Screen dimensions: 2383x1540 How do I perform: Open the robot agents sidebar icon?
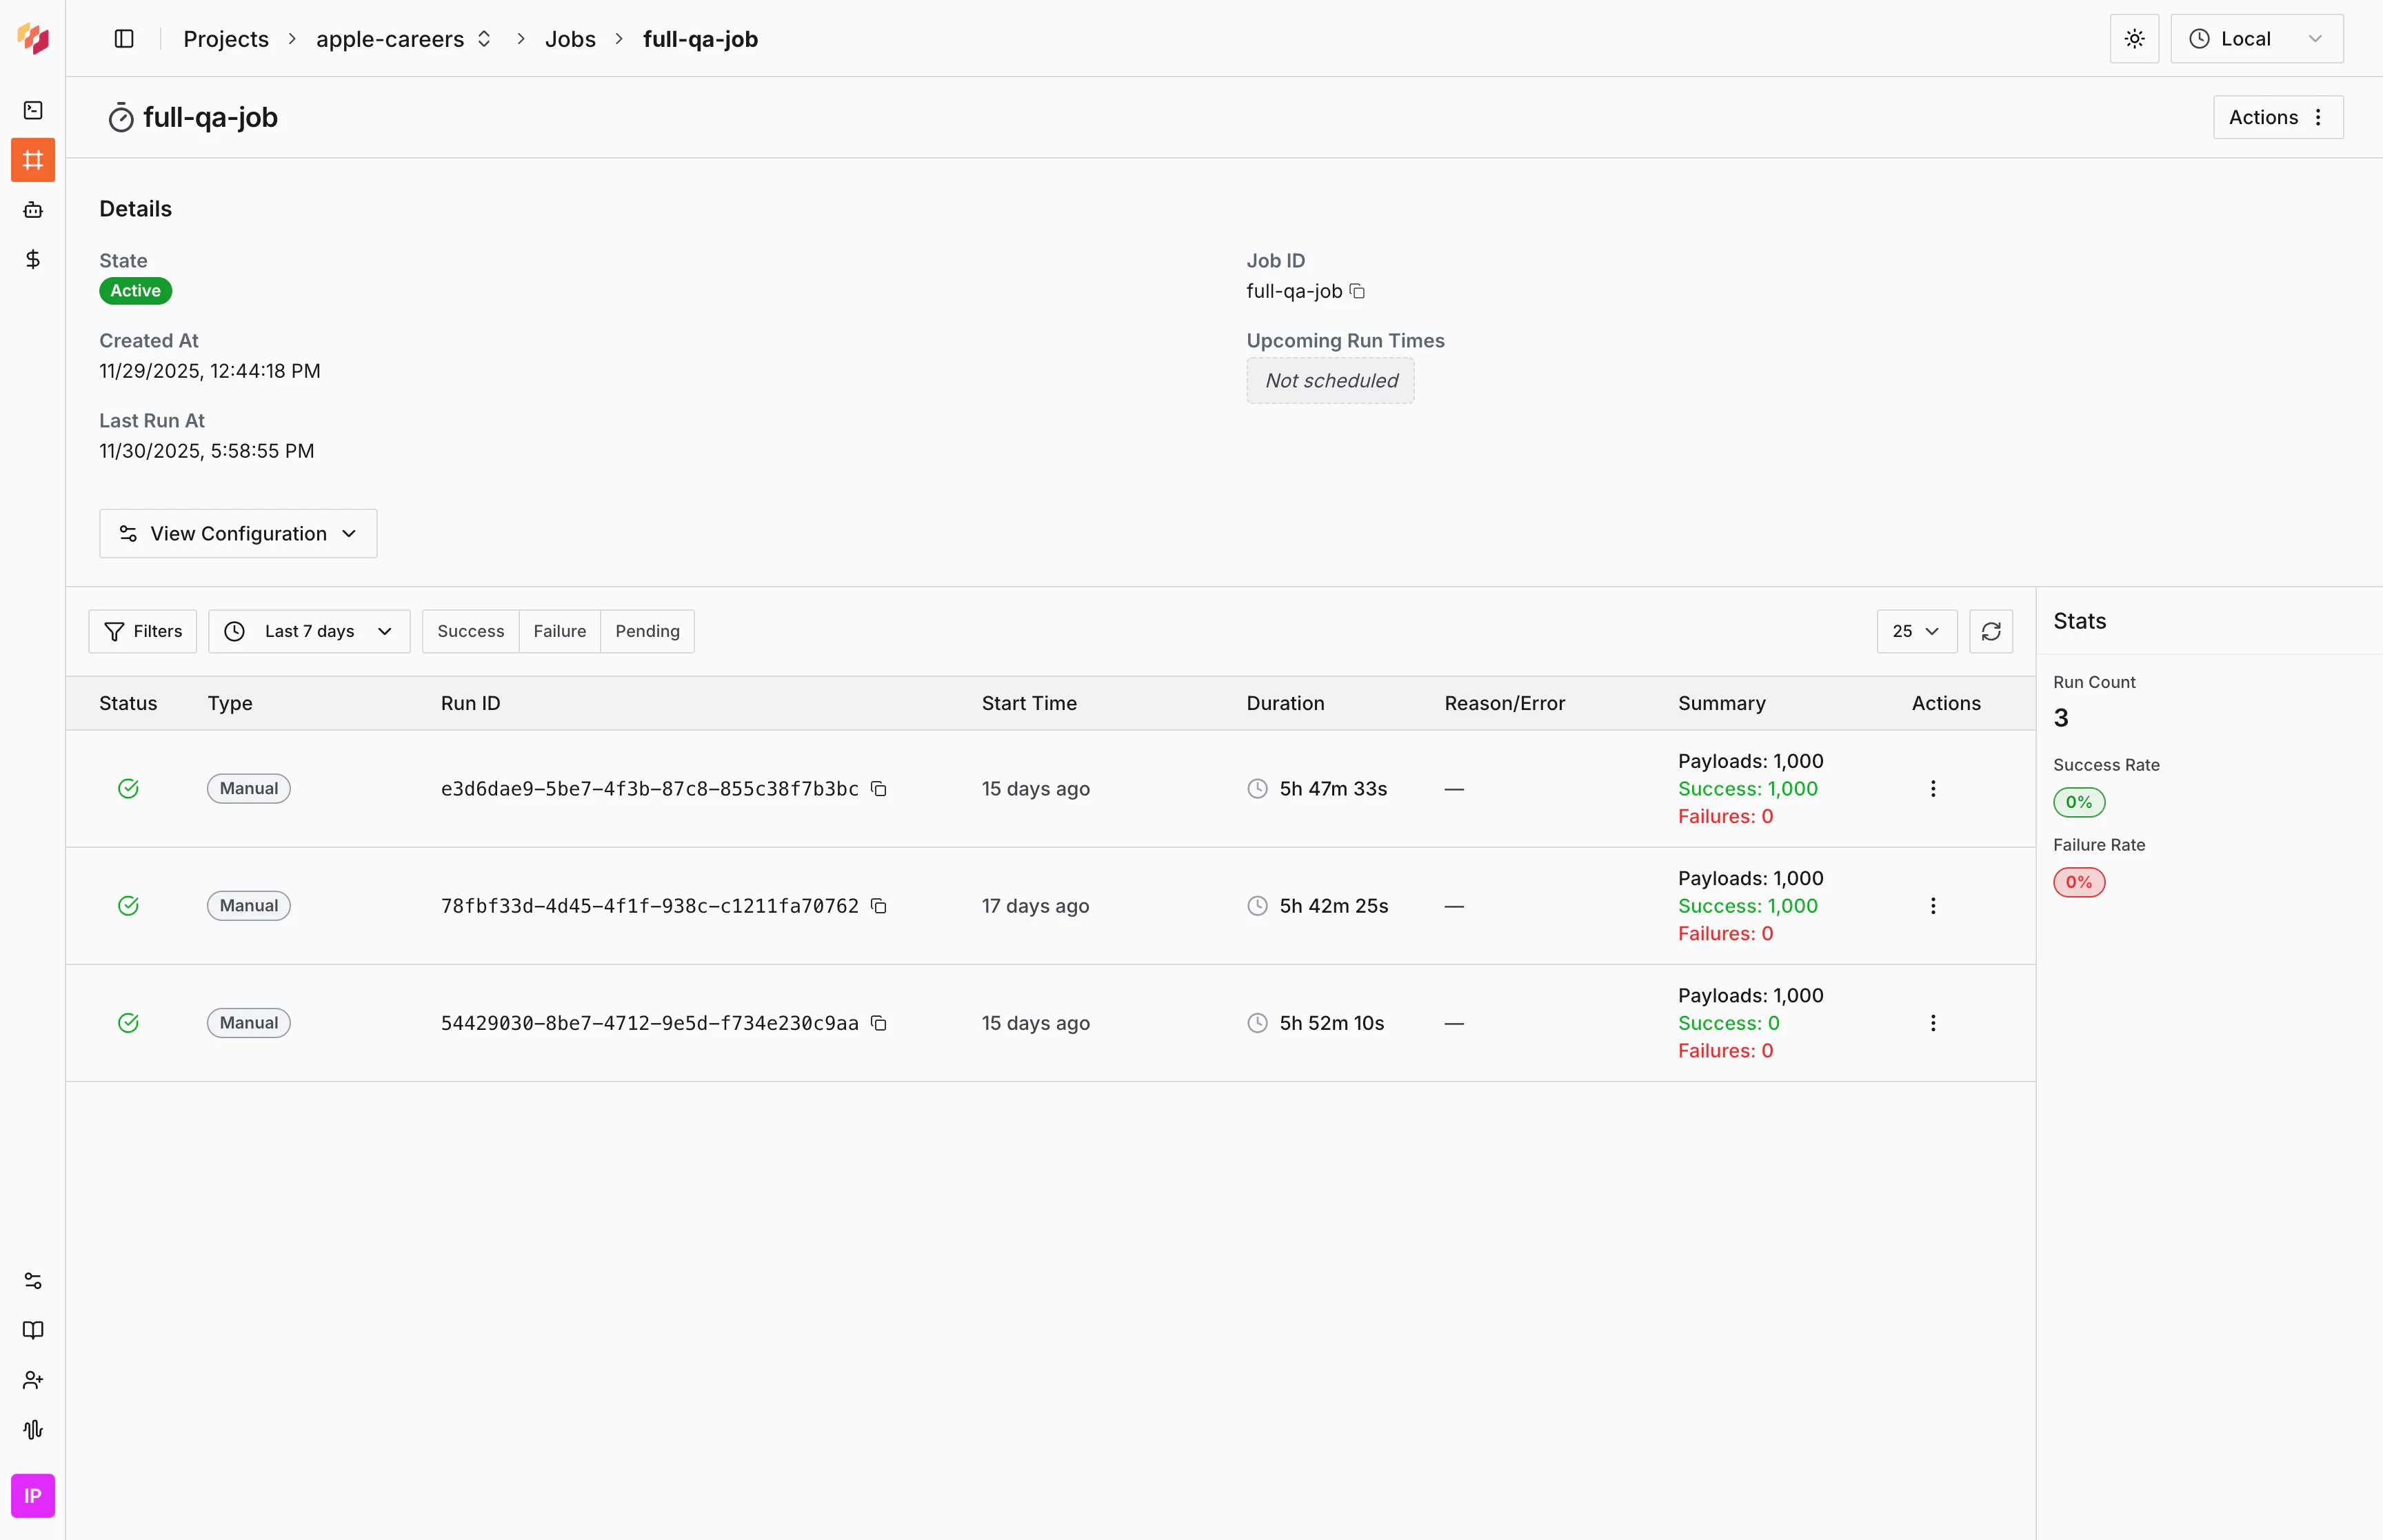coord(33,210)
